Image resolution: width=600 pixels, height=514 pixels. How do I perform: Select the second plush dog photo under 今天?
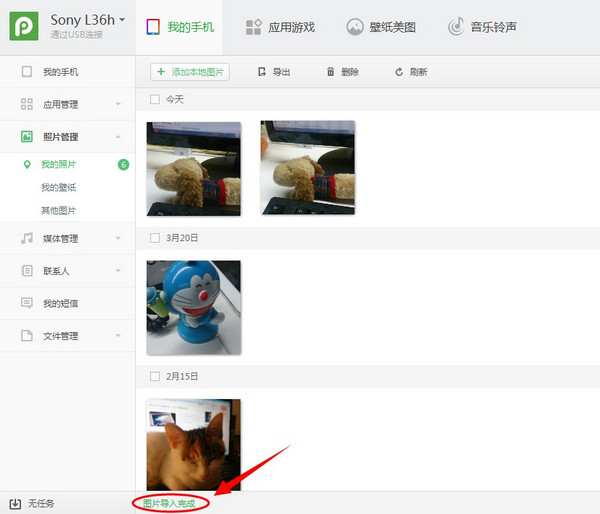coord(308,168)
